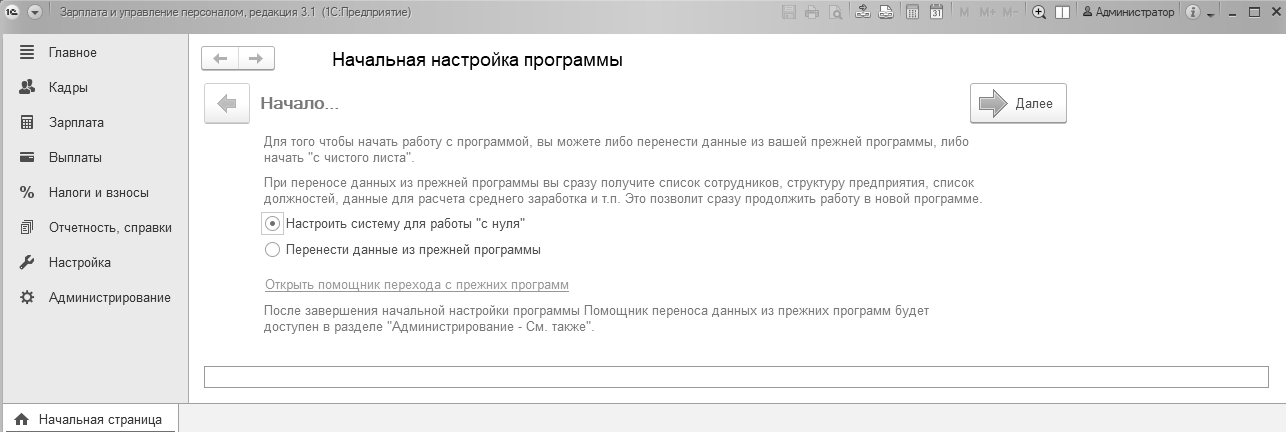Click the wrench icon beside Настройка

[27, 262]
